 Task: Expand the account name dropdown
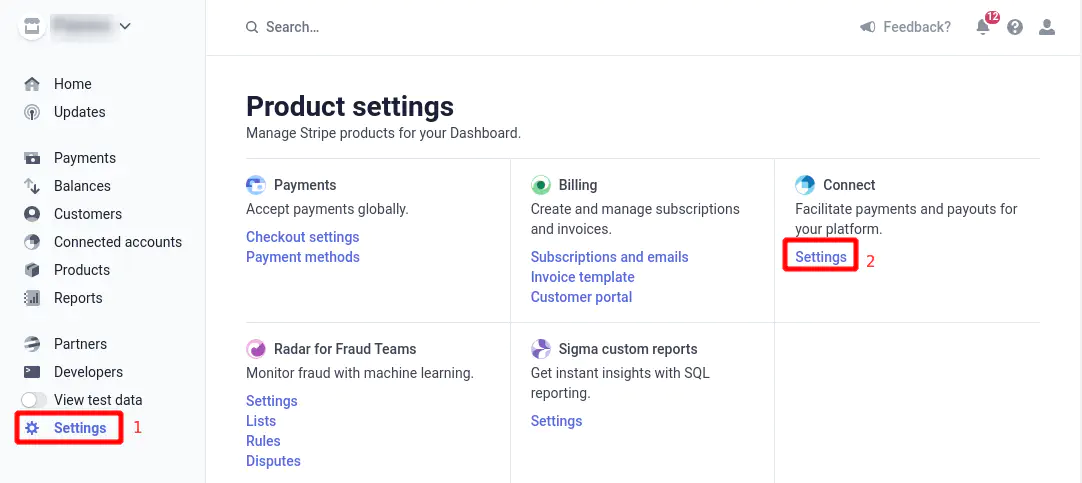coord(125,27)
